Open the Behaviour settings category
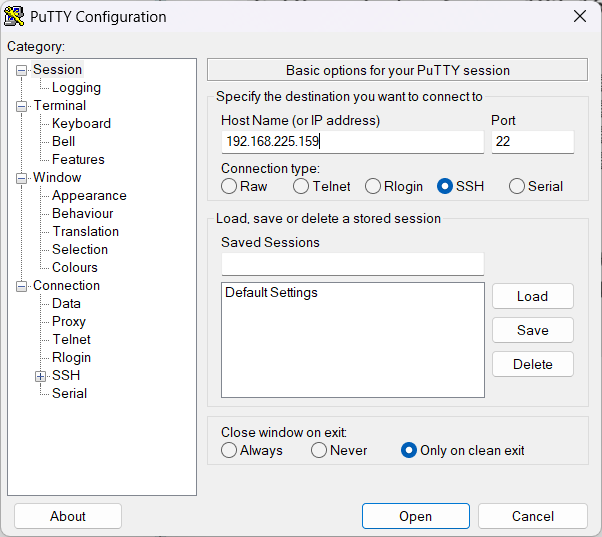 tap(83, 214)
